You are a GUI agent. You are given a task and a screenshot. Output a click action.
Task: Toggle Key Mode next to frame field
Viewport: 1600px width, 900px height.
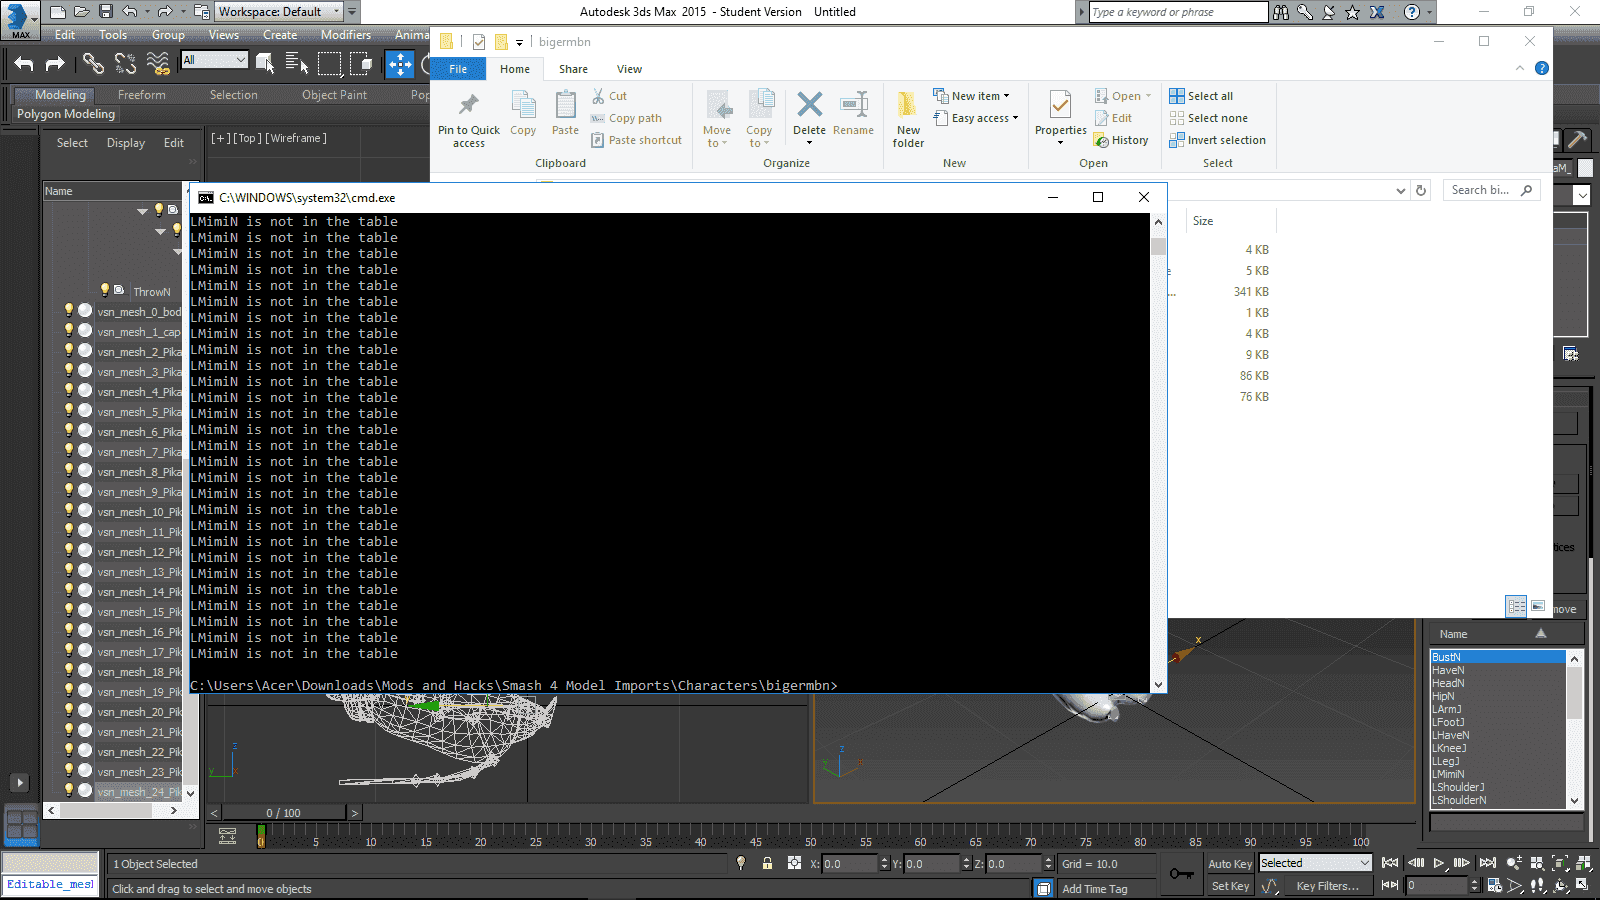pyautogui.click(x=1390, y=885)
